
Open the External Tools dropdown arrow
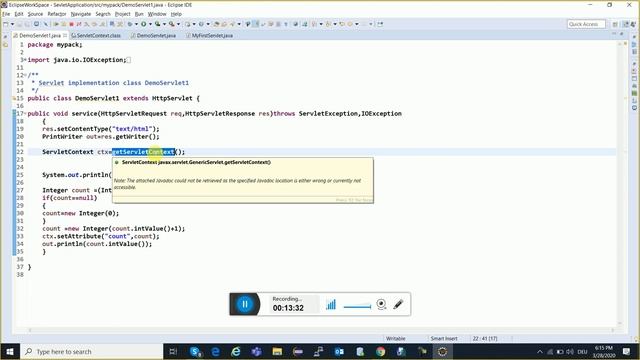click(178, 24)
